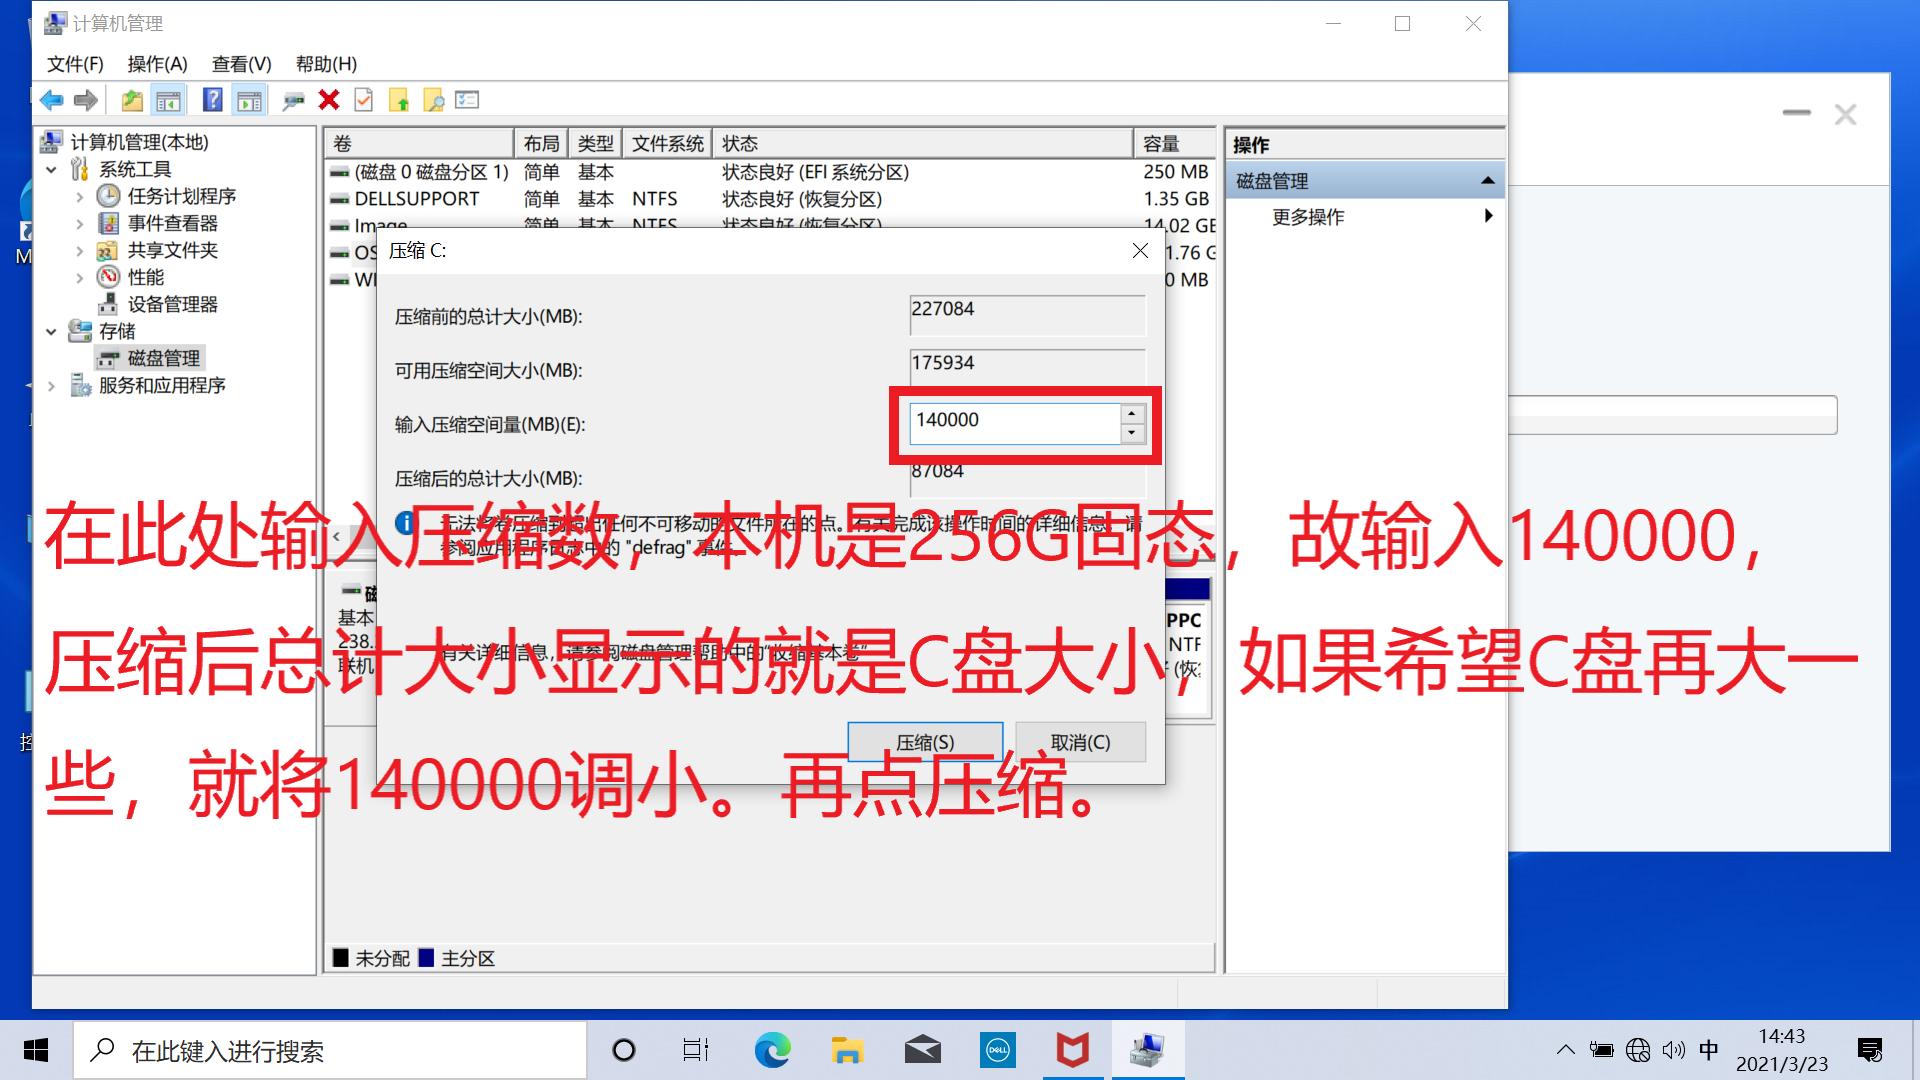Open the 查看(V) menu
This screenshot has height=1080, width=1920.
tap(238, 63)
